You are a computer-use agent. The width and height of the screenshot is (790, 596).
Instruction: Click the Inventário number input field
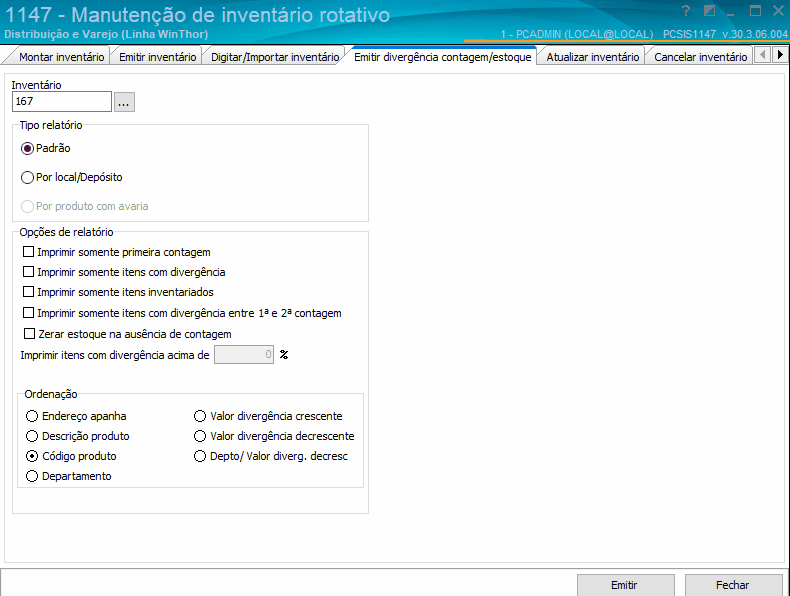(61, 102)
